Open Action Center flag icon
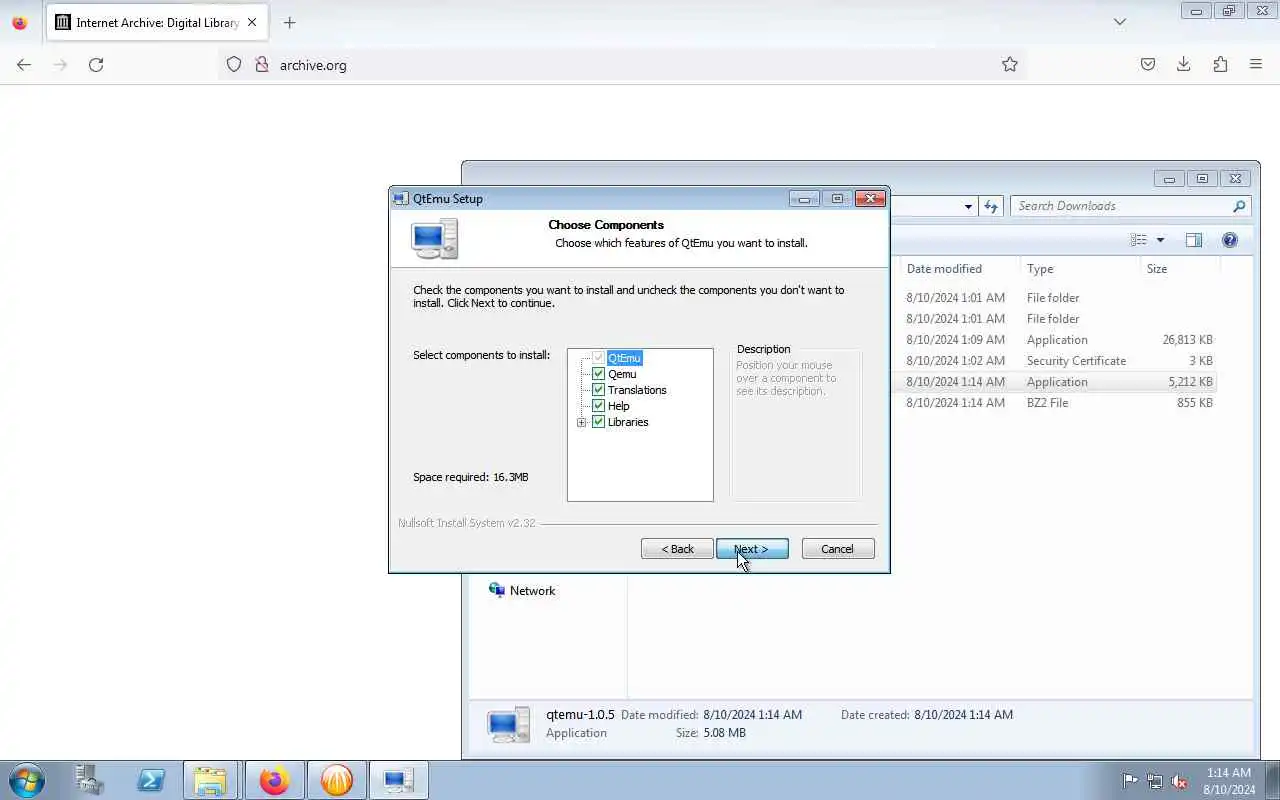 tap(1130, 781)
